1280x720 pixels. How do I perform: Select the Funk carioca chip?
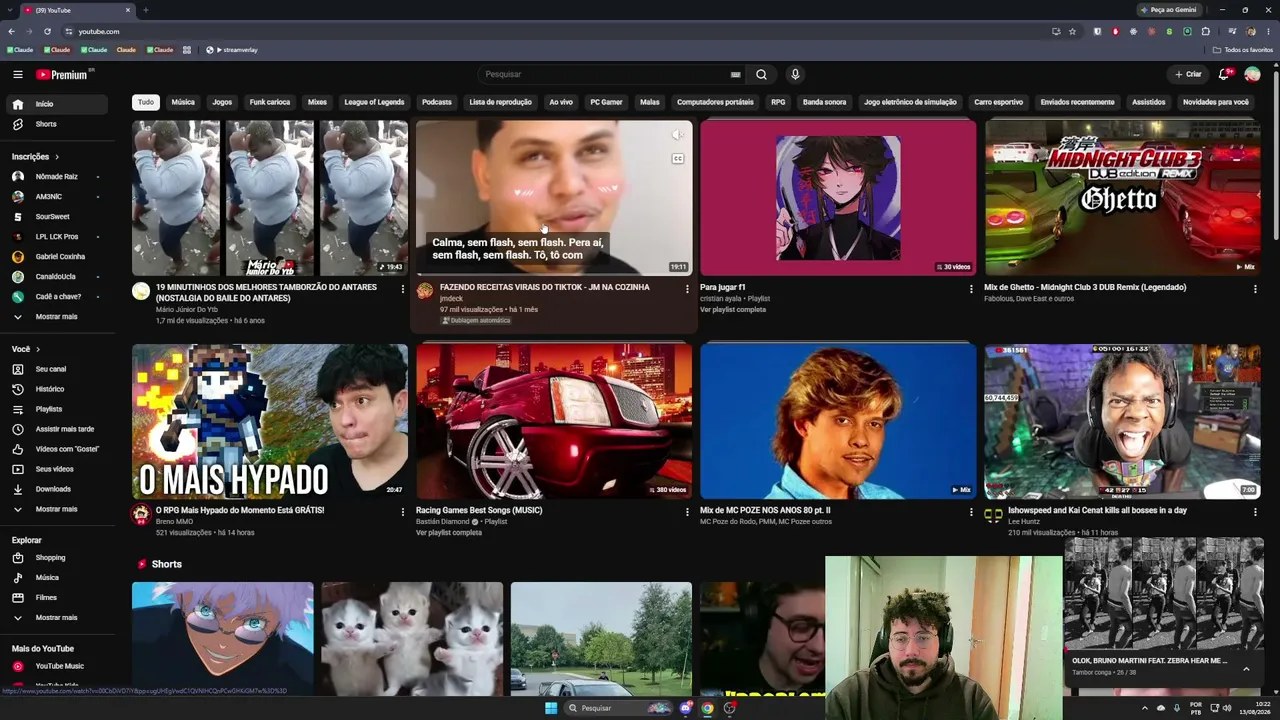[x=270, y=102]
